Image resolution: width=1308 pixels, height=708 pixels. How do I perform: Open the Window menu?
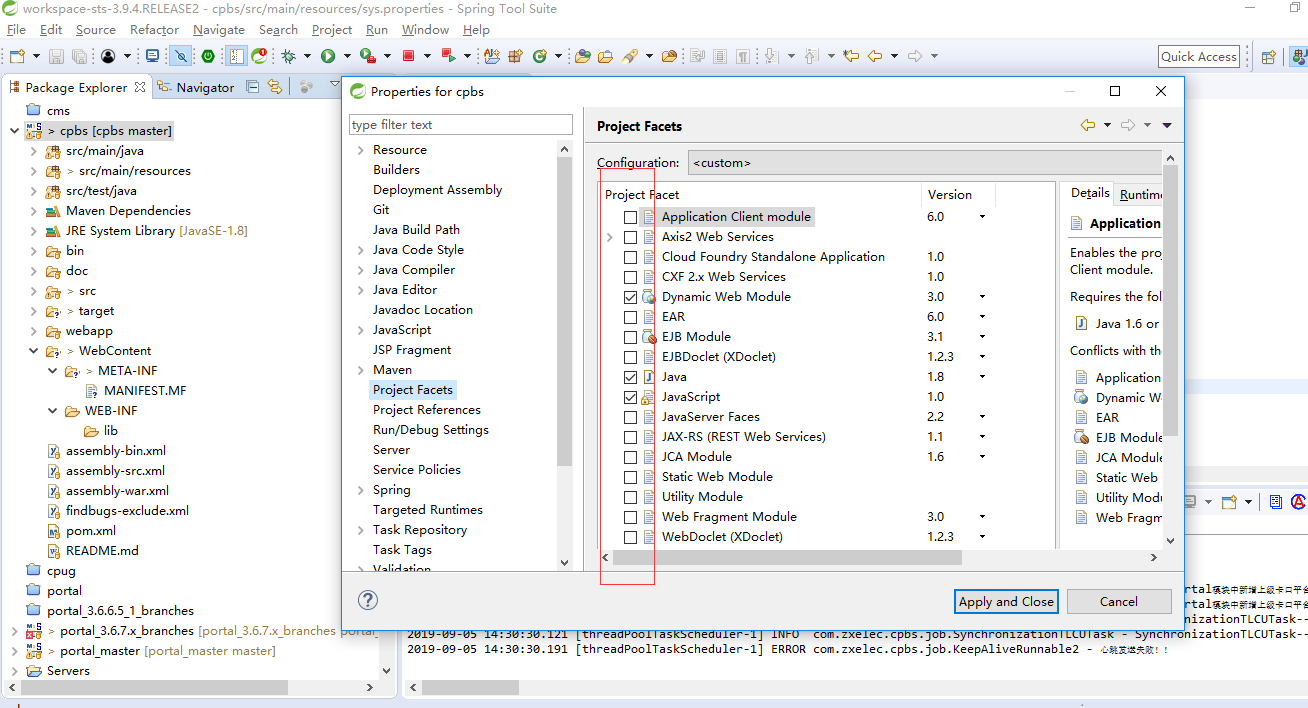(425, 30)
